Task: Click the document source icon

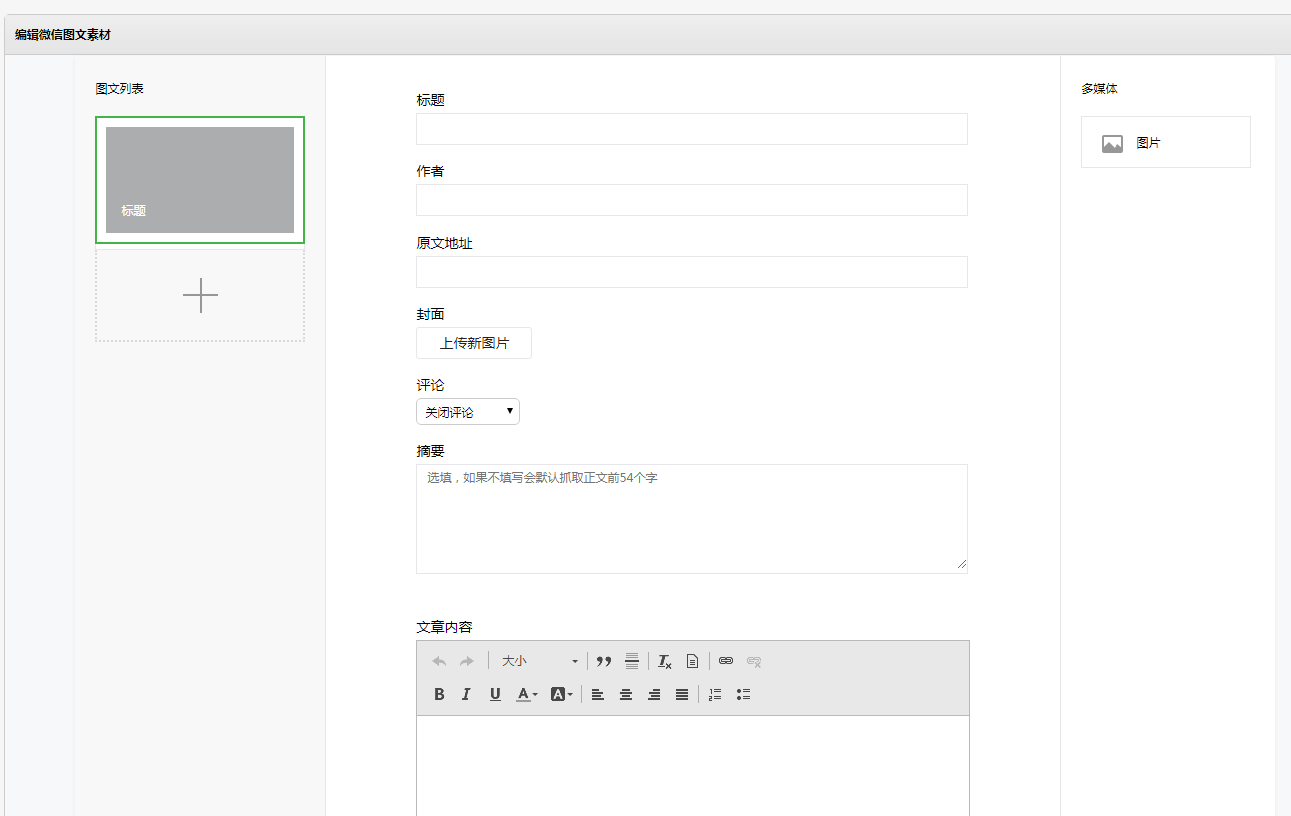Action: coord(692,661)
